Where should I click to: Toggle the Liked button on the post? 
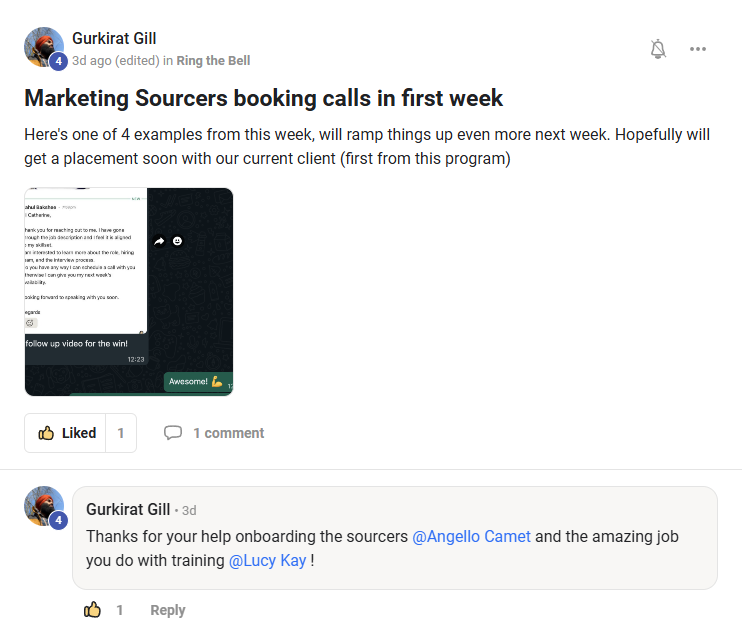(66, 433)
